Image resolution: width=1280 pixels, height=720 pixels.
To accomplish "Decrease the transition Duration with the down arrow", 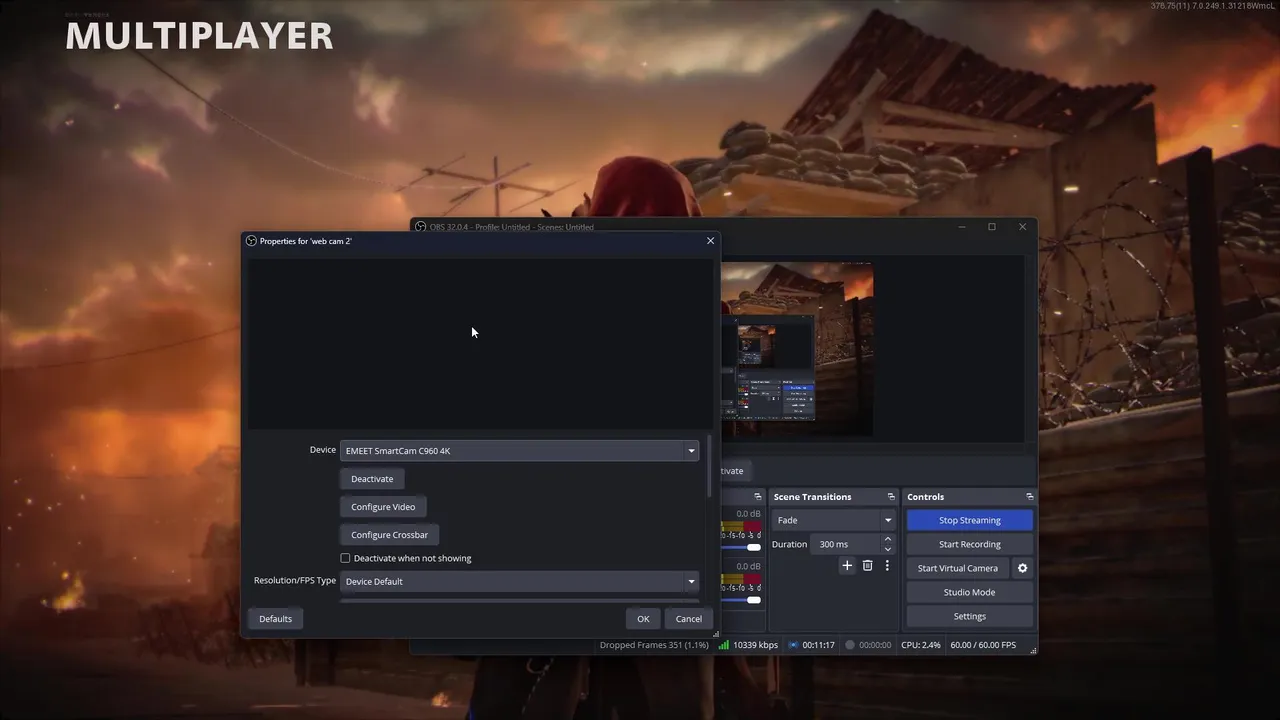I will pyautogui.click(x=887, y=549).
